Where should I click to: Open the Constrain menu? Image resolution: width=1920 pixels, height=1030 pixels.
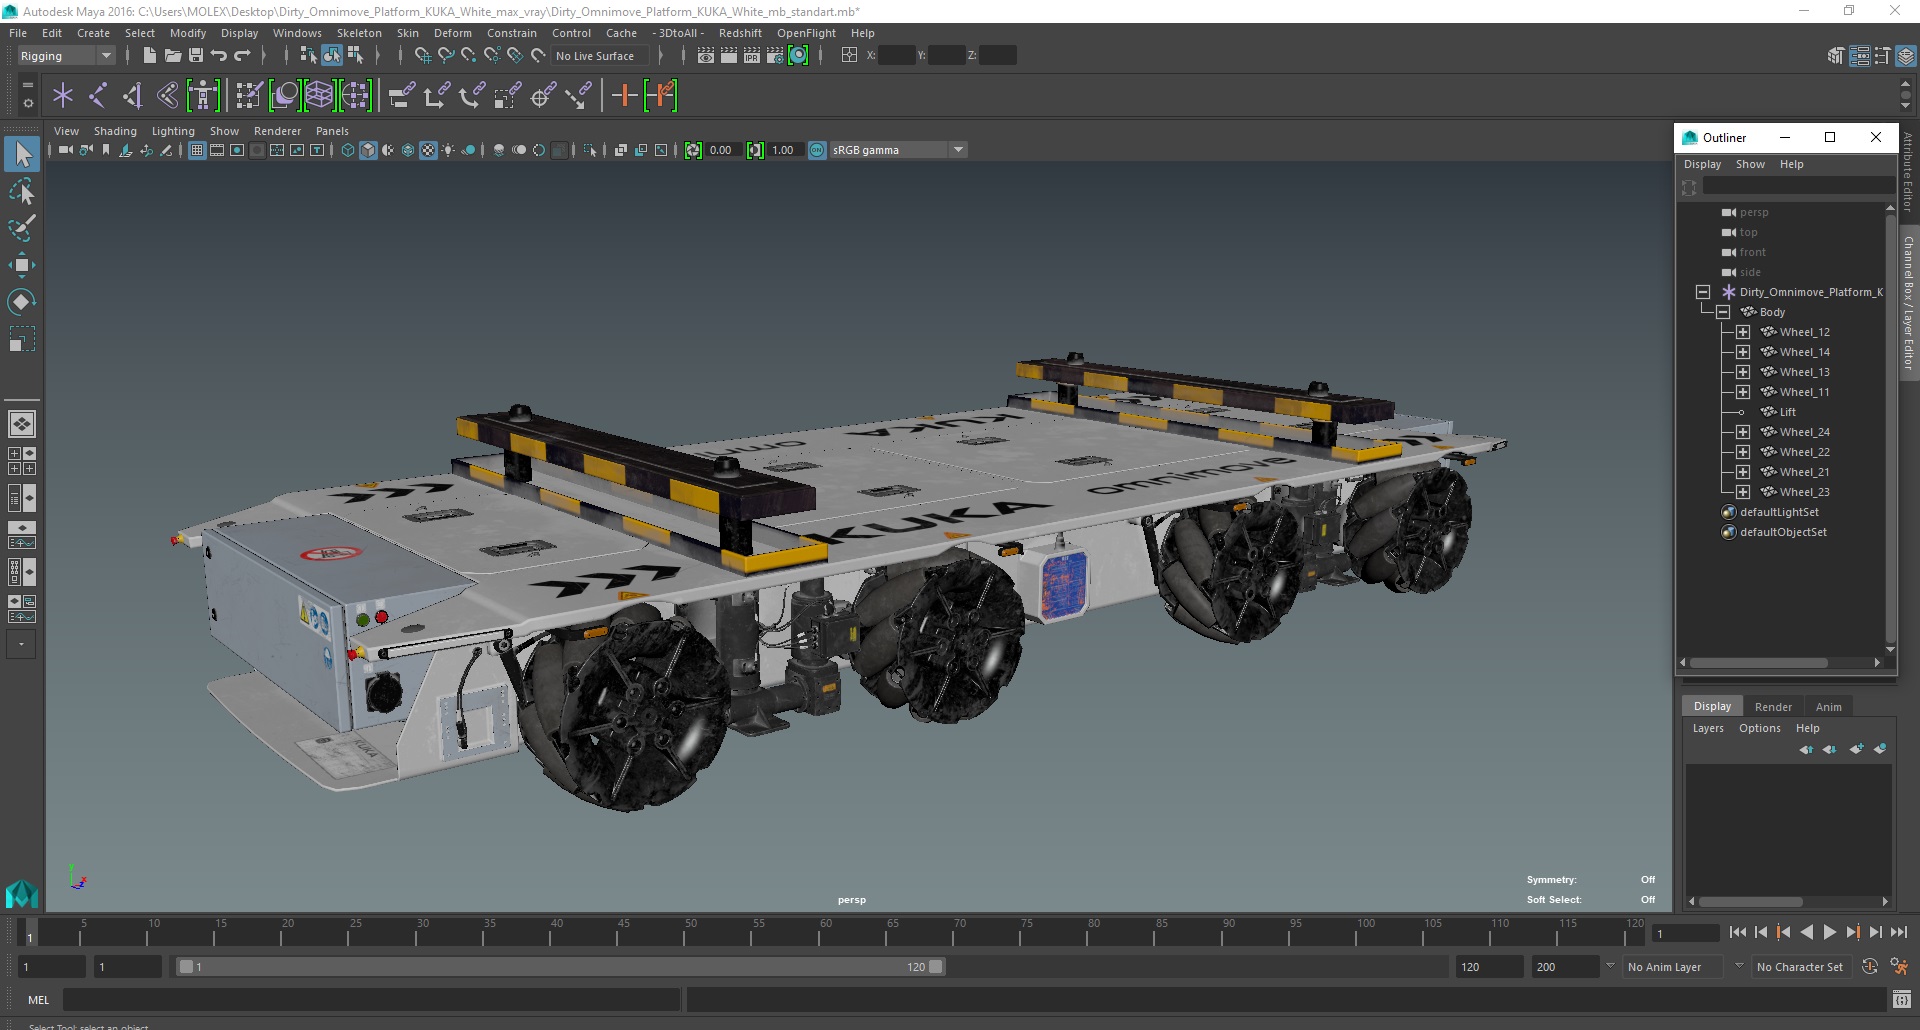pos(511,33)
